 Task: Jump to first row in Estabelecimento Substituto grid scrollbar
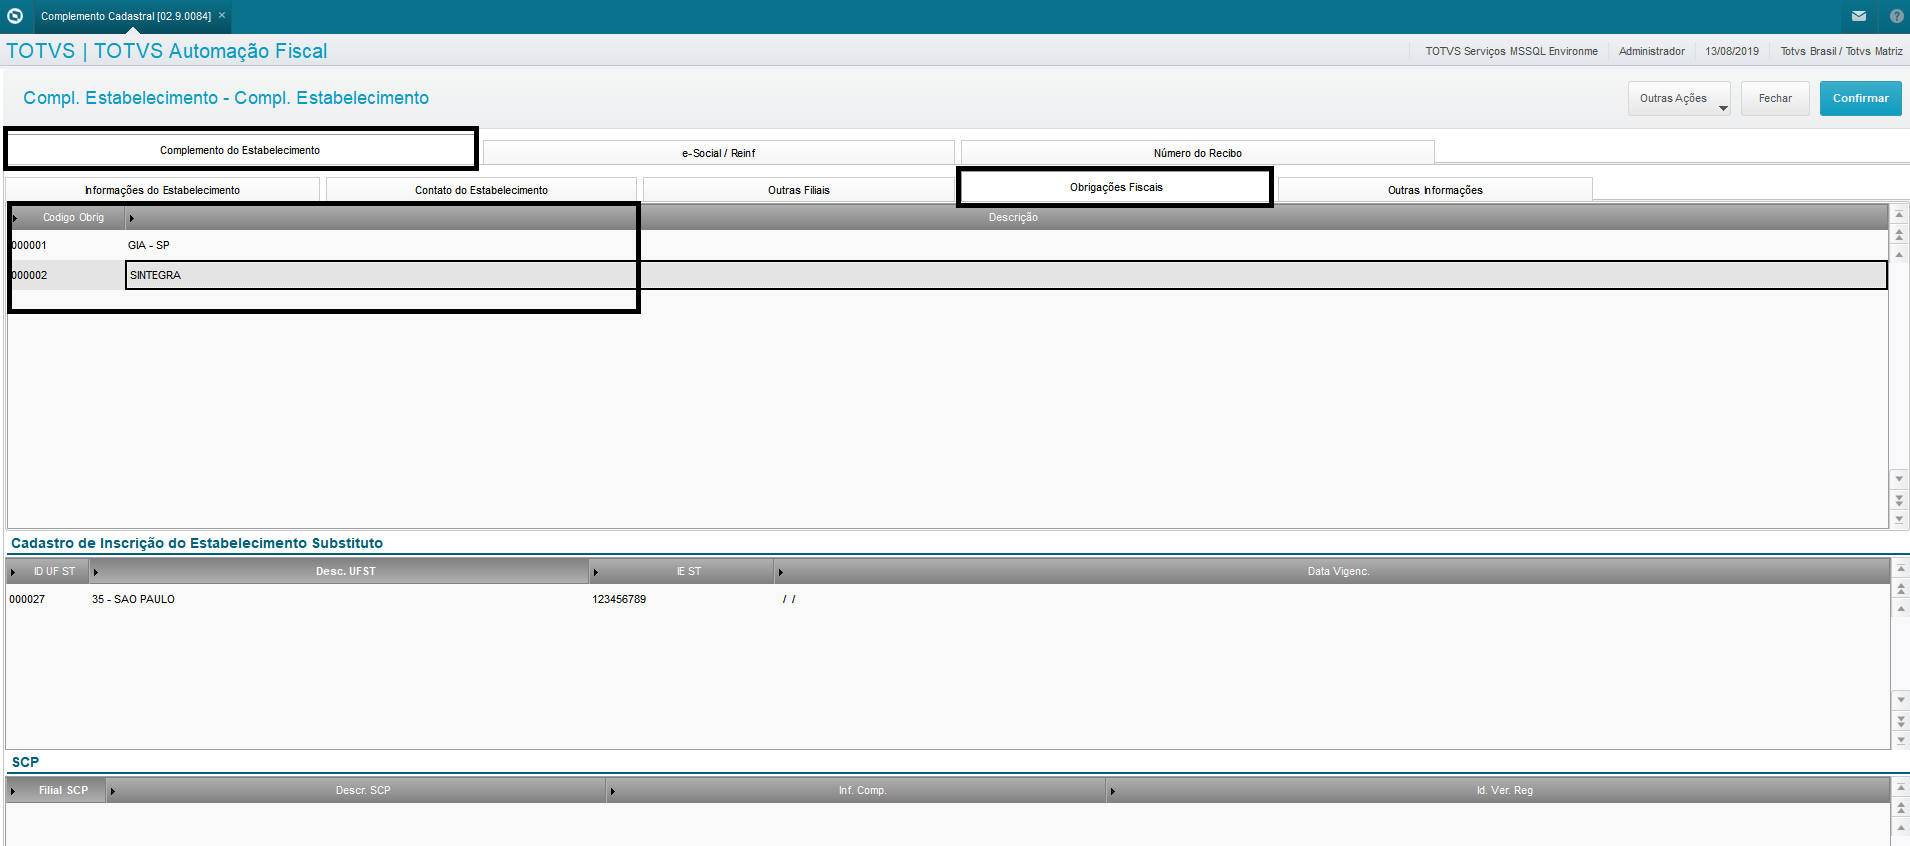tap(1901, 568)
